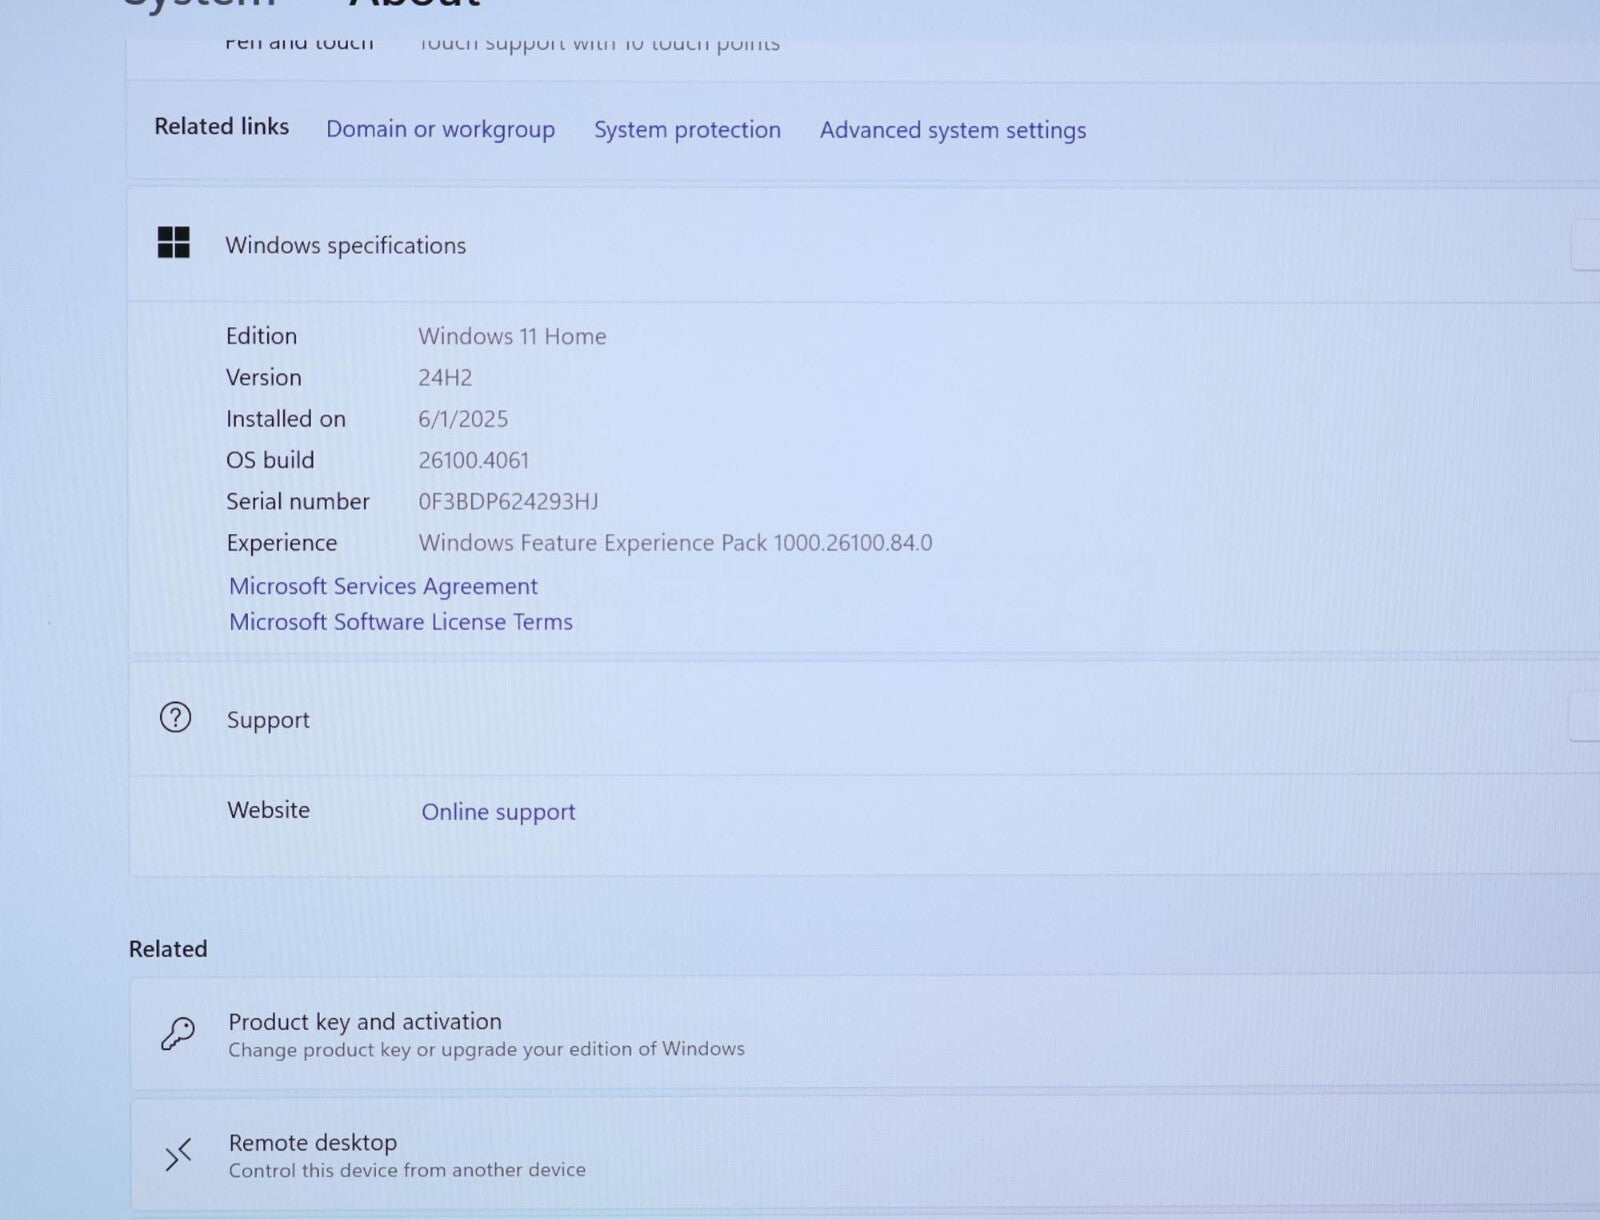Open Product key and activation

click(865, 1034)
